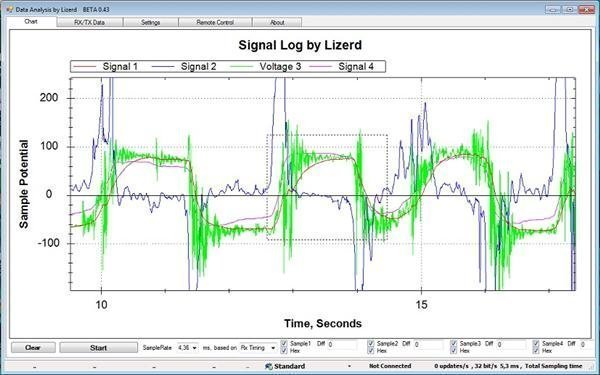Toggle the Hex checkbox under Sample3

454,351
